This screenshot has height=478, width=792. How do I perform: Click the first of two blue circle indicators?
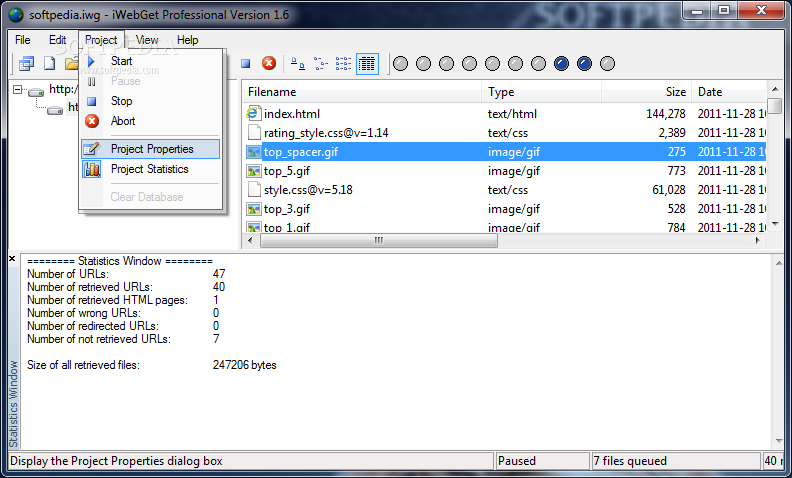pyautogui.click(x=561, y=64)
